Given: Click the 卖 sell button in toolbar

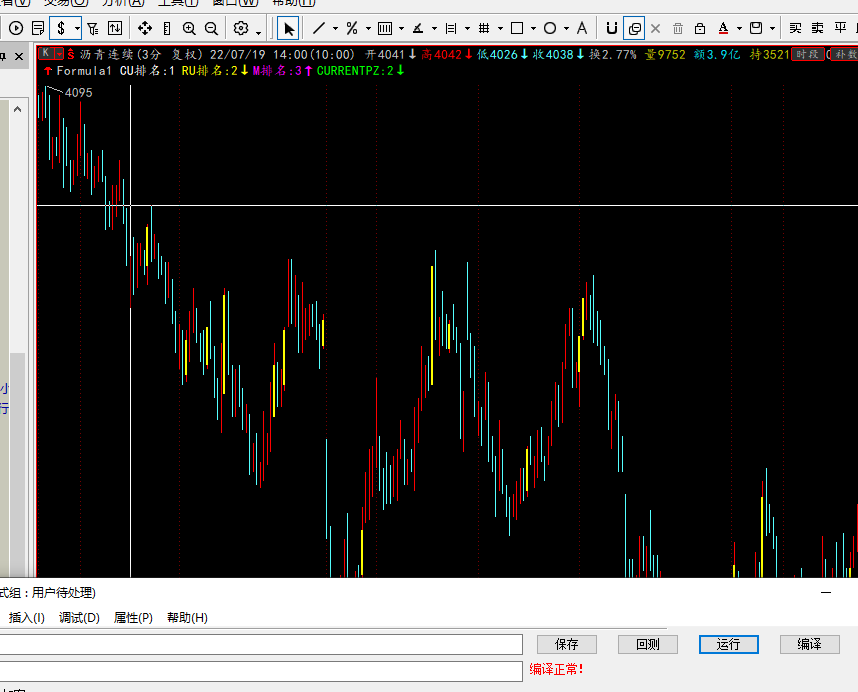Looking at the screenshot, I should 818,28.
